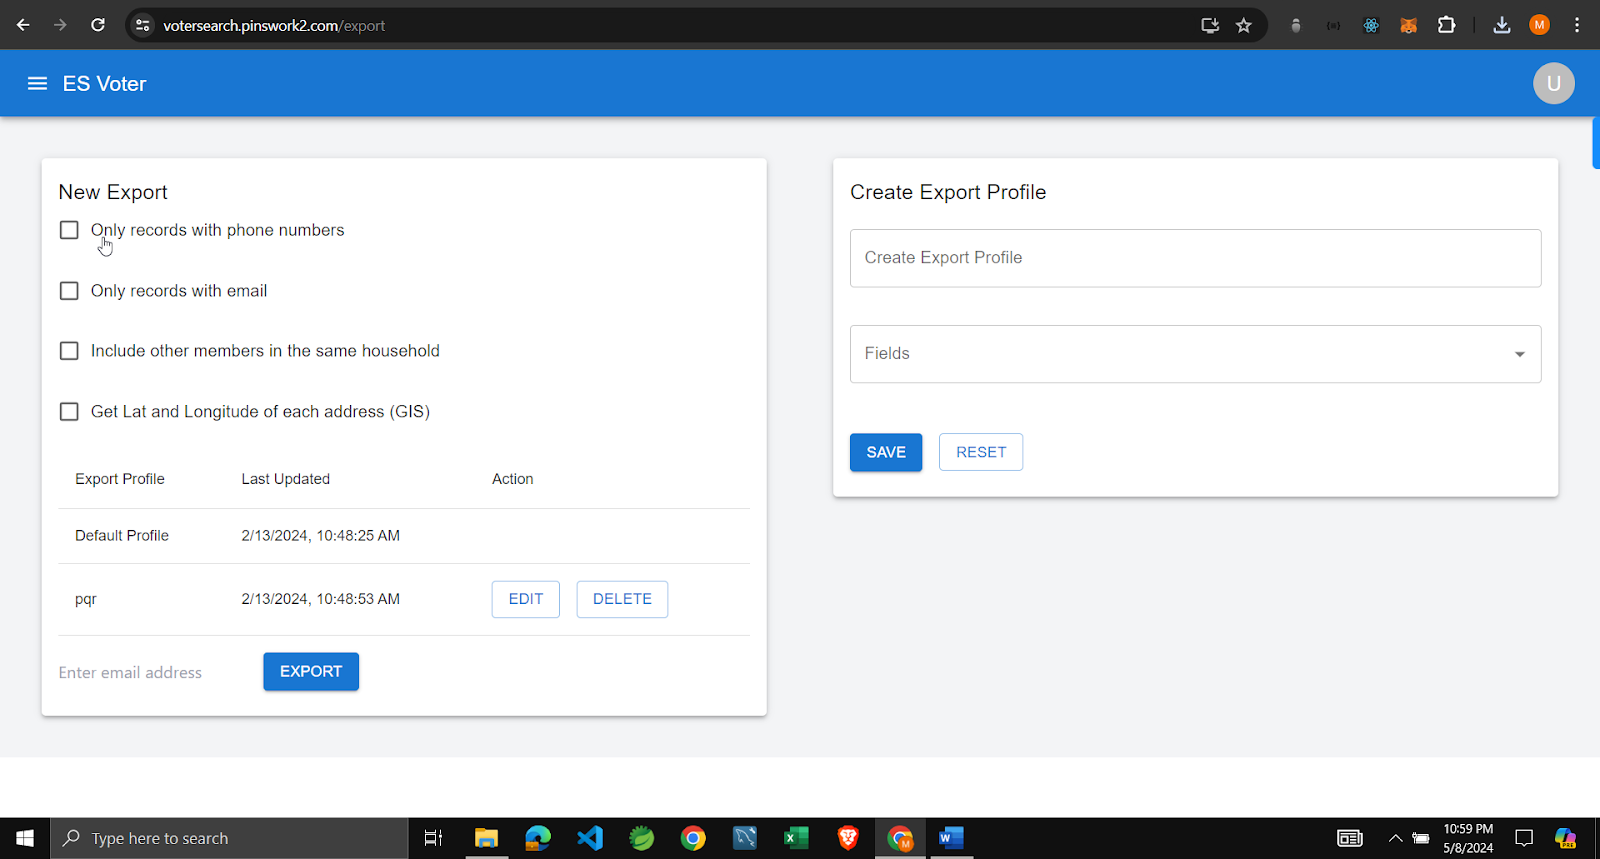Click the curly braces extension icon
This screenshot has width=1600, height=859.
tap(1333, 25)
